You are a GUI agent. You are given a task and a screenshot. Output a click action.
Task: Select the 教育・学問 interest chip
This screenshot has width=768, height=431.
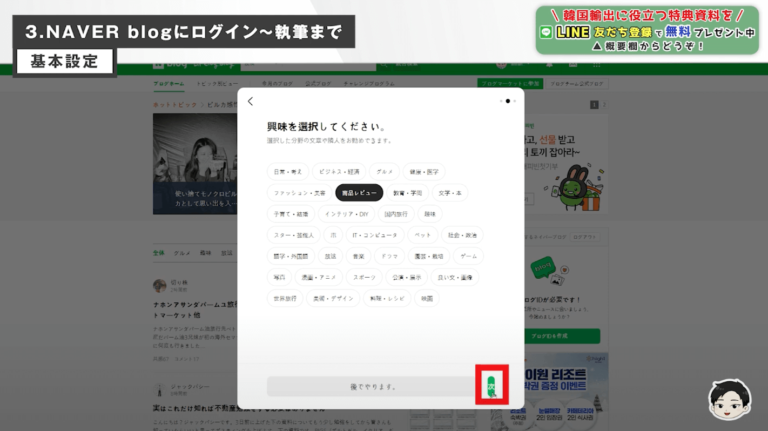tap(408, 193)
